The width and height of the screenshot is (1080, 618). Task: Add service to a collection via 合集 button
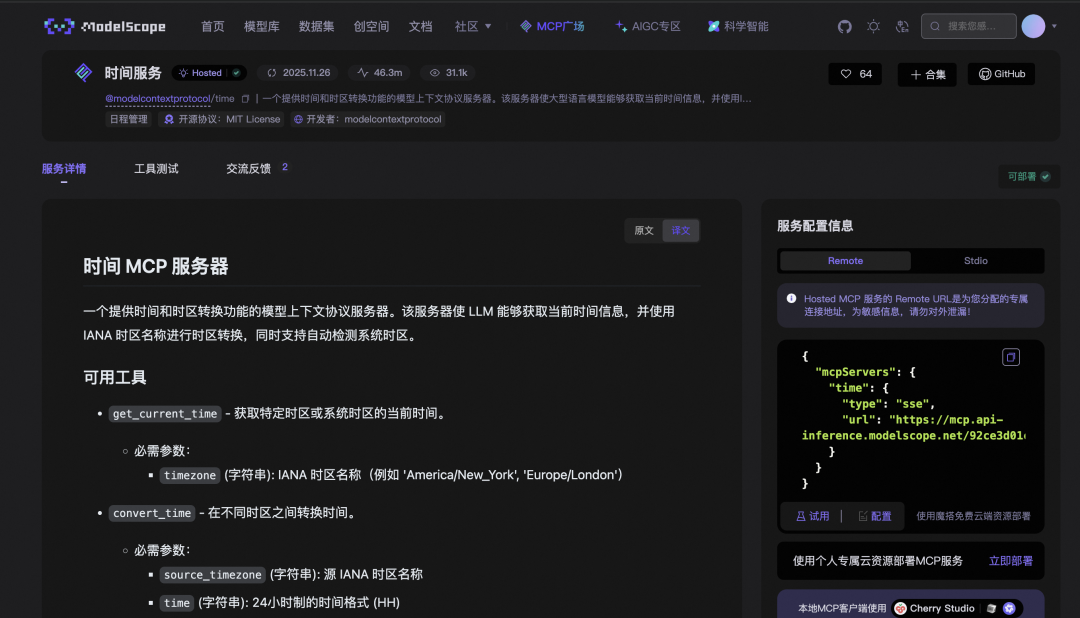[x=926, y=73]
